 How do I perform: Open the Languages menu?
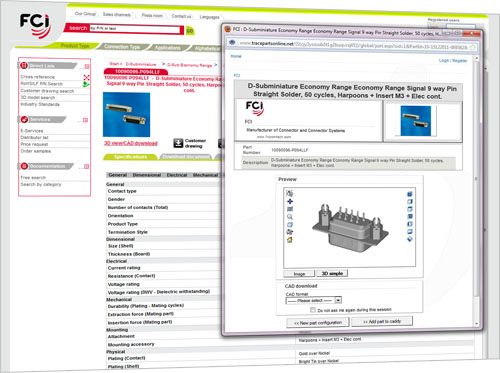(x=209, y=17)
